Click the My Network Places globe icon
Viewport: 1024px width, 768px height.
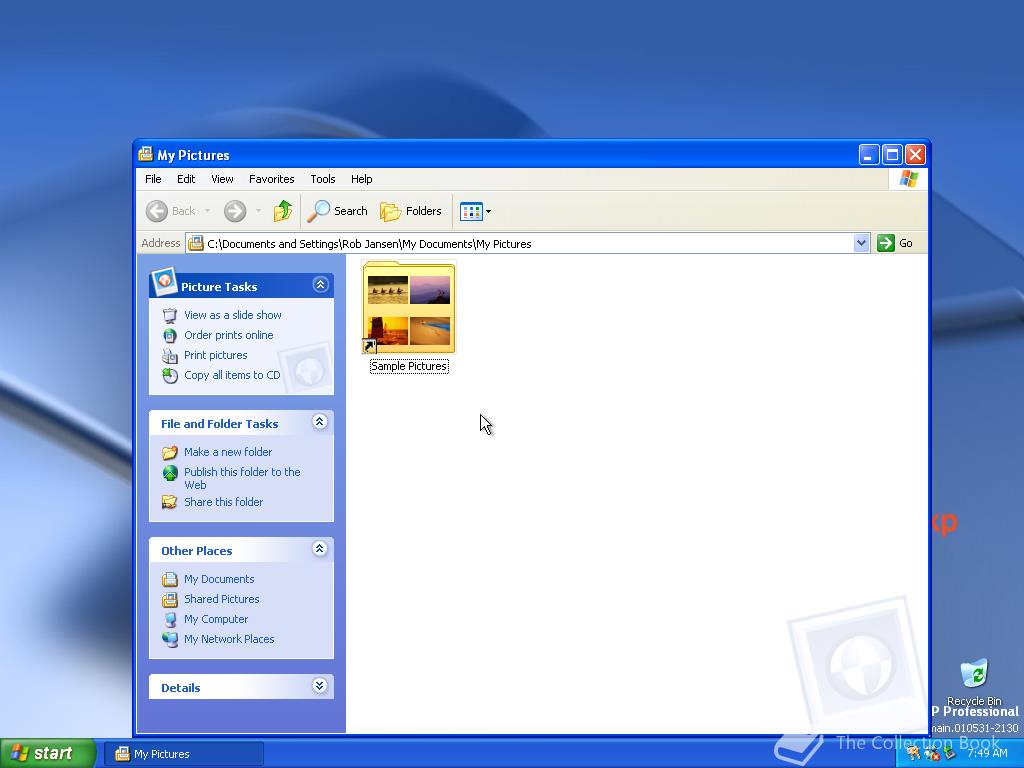170,639
